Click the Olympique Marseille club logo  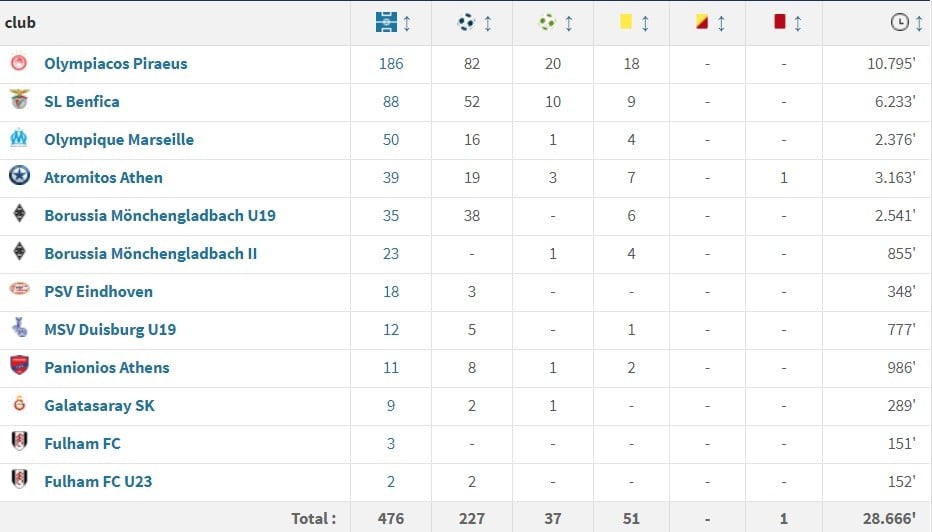coord(19,138)
